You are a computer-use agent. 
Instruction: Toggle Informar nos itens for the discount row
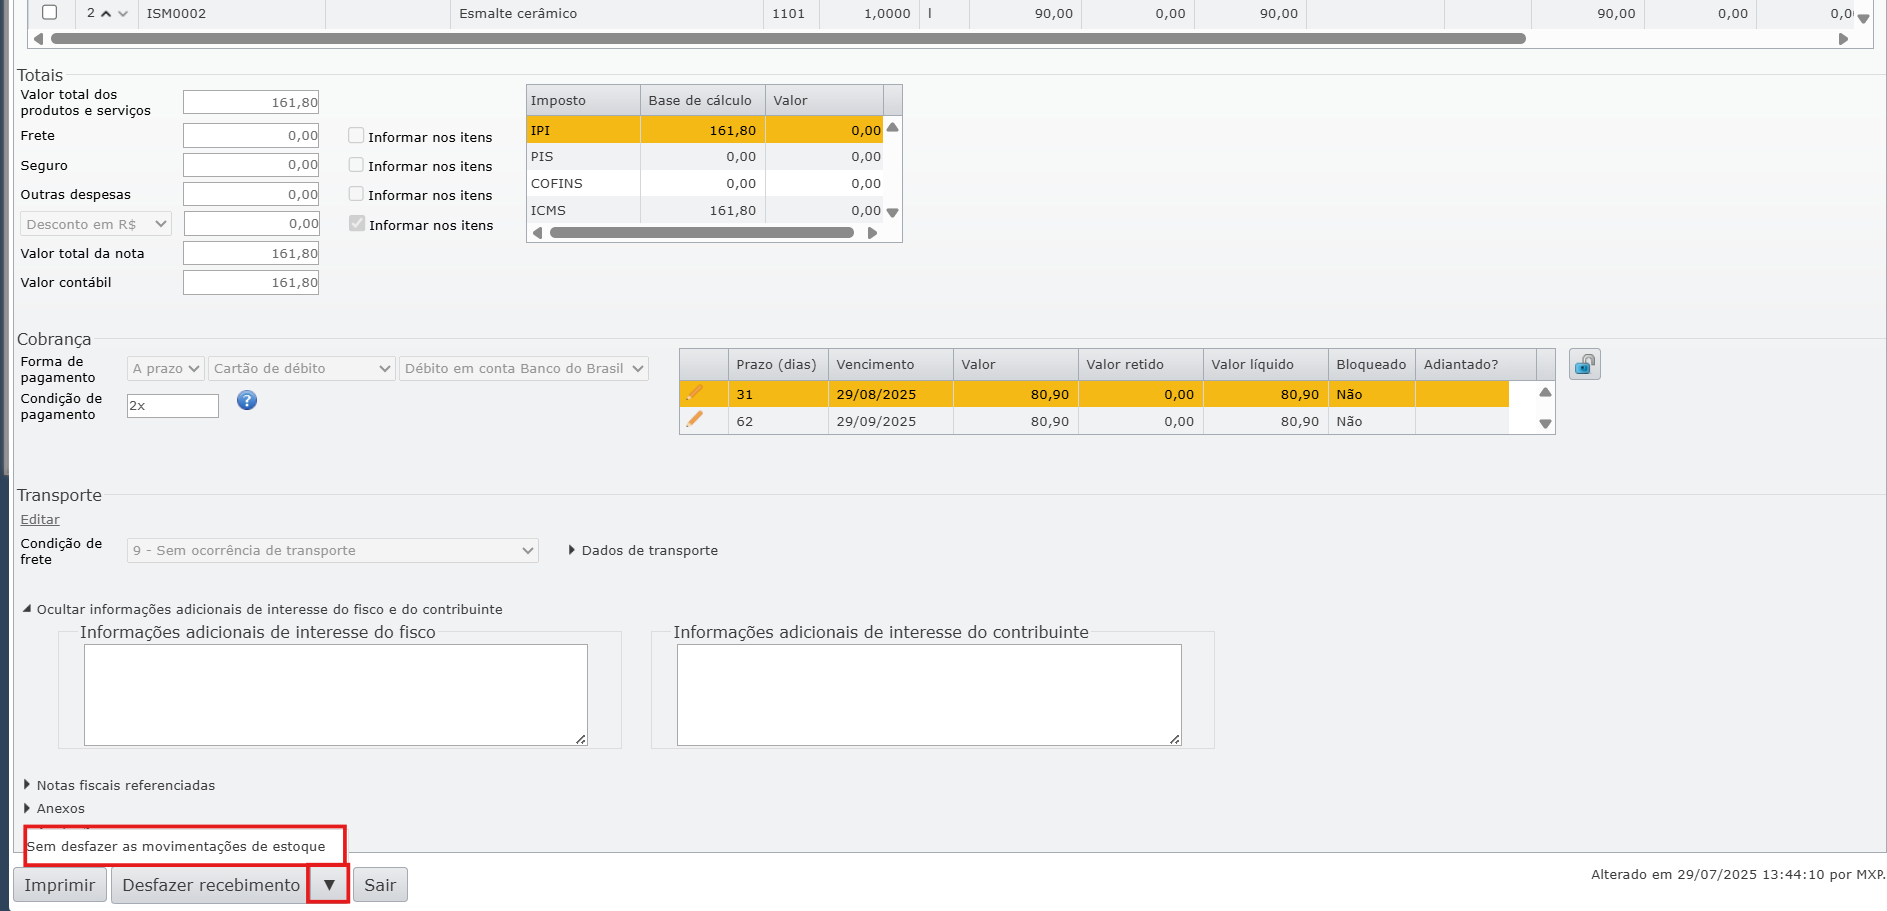(357, 223)
